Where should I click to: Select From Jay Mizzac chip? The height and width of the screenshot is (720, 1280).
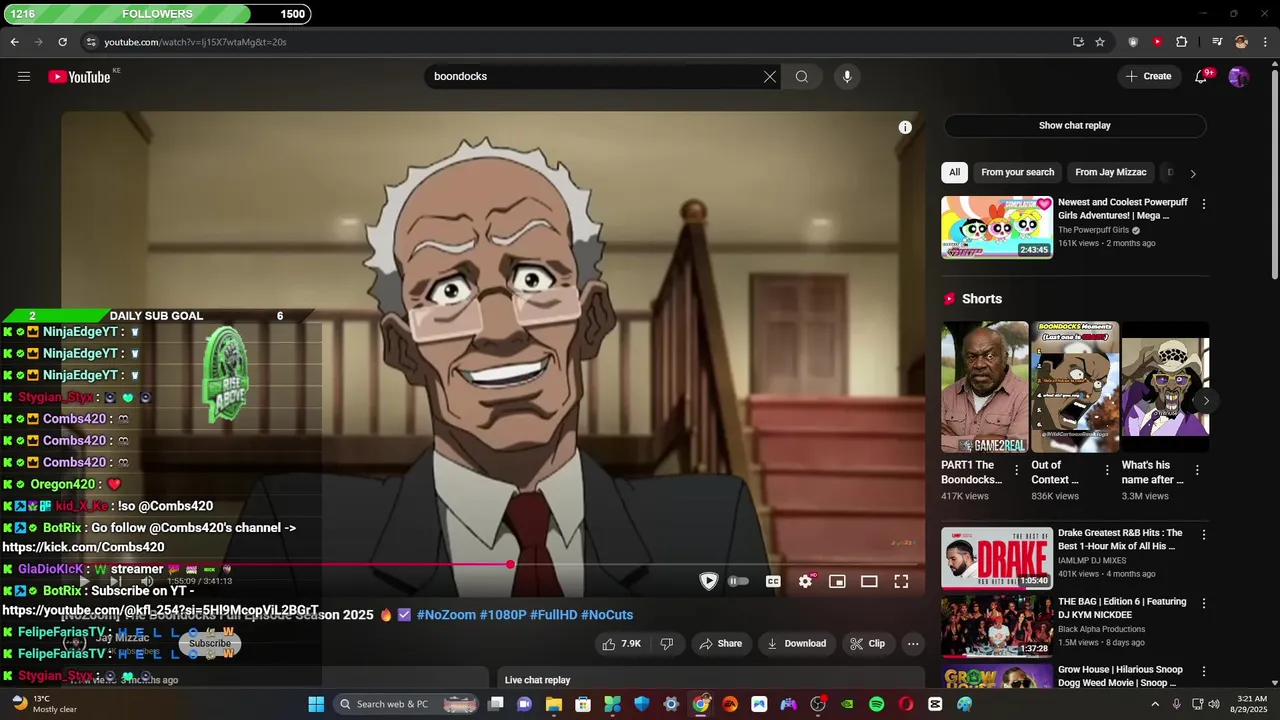point(1111,172)
